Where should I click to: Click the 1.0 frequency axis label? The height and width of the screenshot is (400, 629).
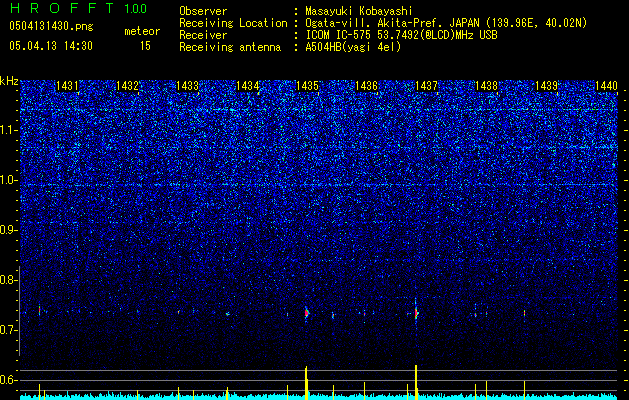click(7, 180)
